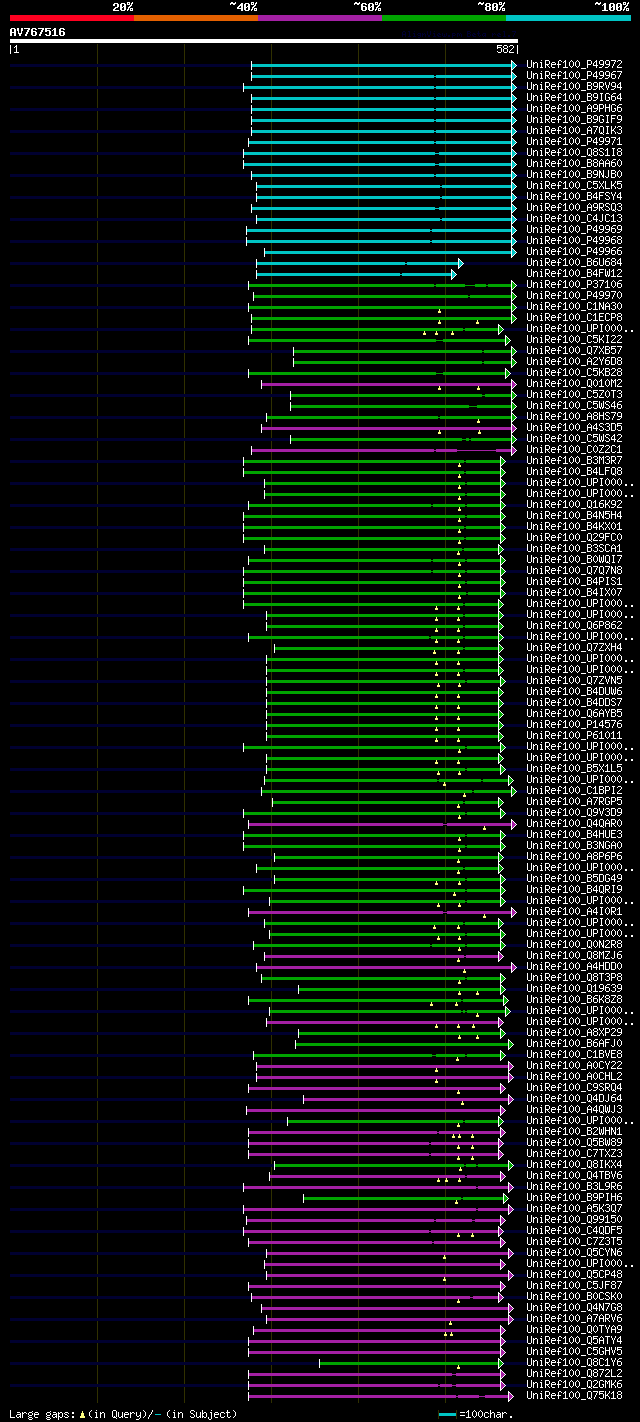This screenshot has height=1422, width=640.
Task: Click UniRef100_B9PIH6 label
Action: pos(574,1197)
